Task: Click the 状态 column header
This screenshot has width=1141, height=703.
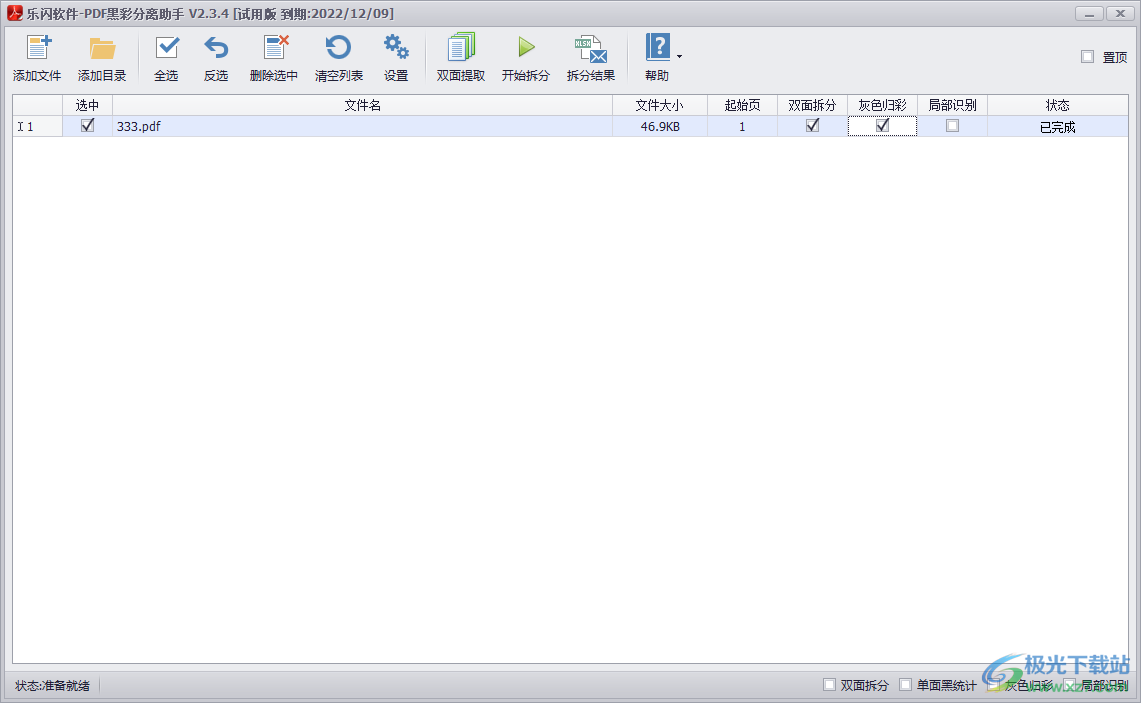Action: click(1057, 106)
